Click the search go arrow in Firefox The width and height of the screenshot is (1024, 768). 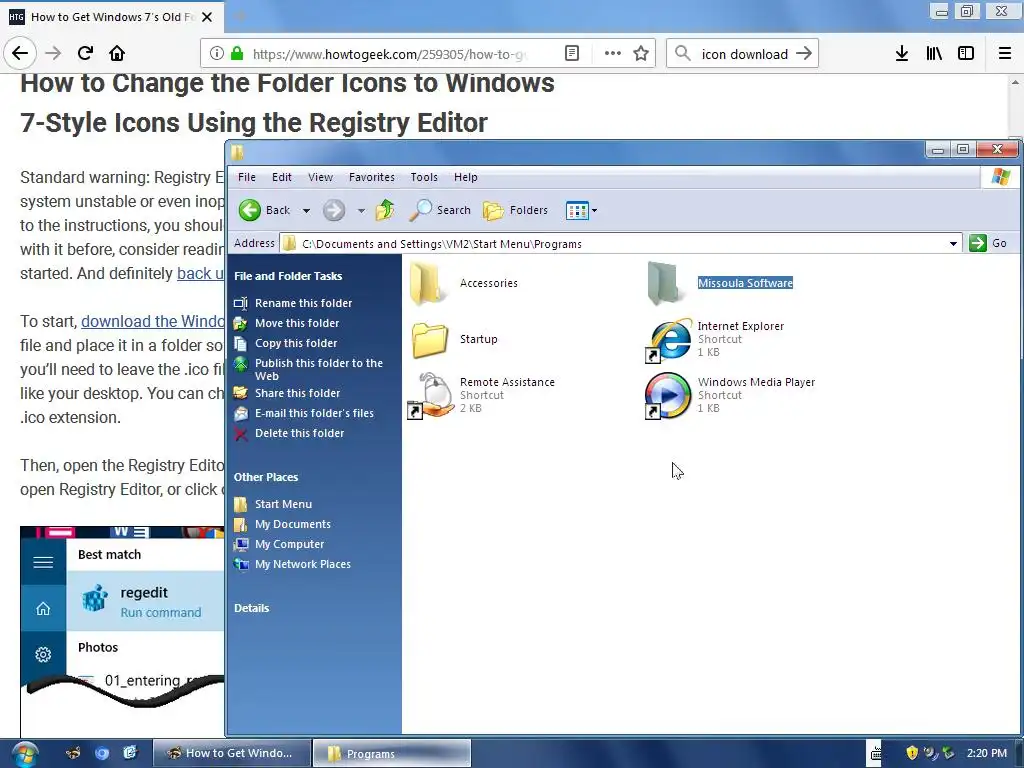(804, 54)
